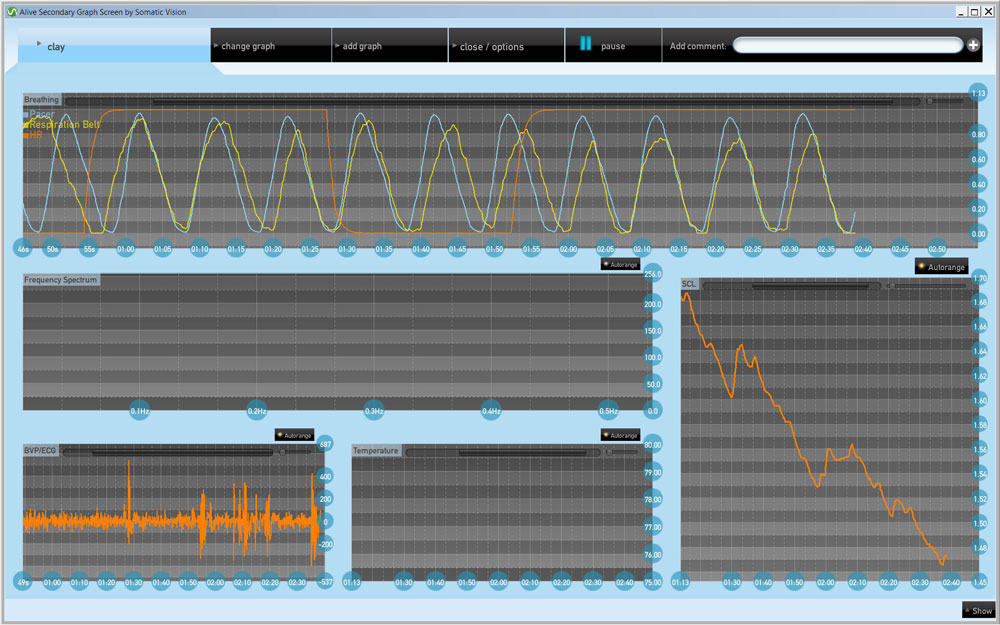
Task: Click the plus icon beside the comment field
Action: click(971, 44)
